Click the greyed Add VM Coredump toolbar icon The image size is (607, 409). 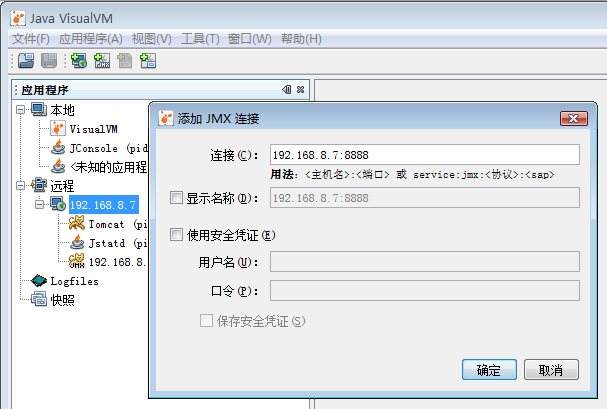coord(125,61)
